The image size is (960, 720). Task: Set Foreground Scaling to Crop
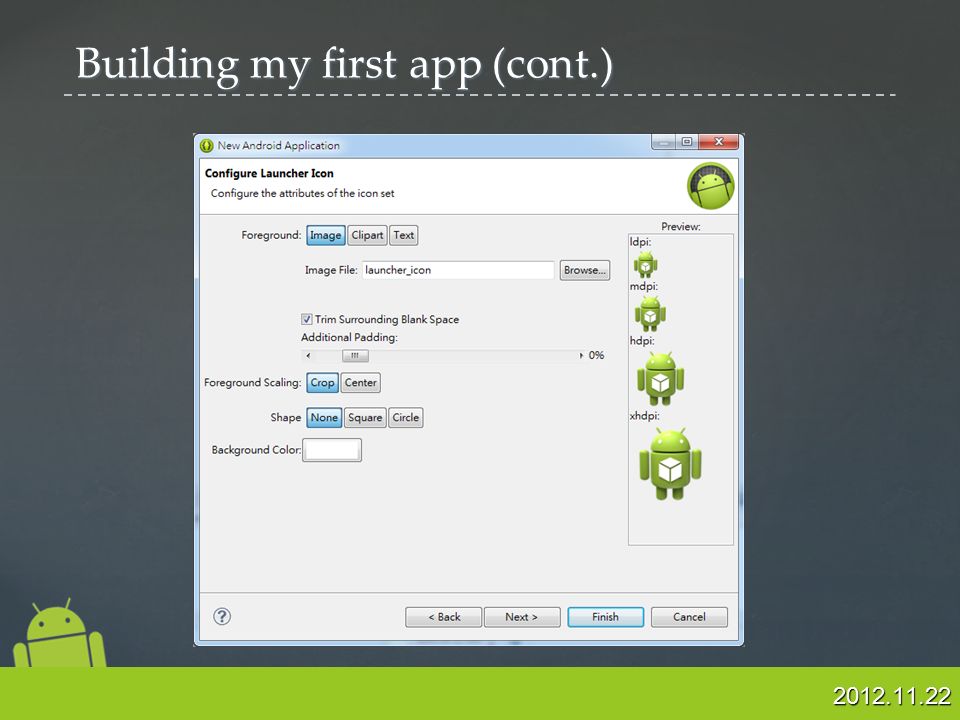tap(322, 383)
